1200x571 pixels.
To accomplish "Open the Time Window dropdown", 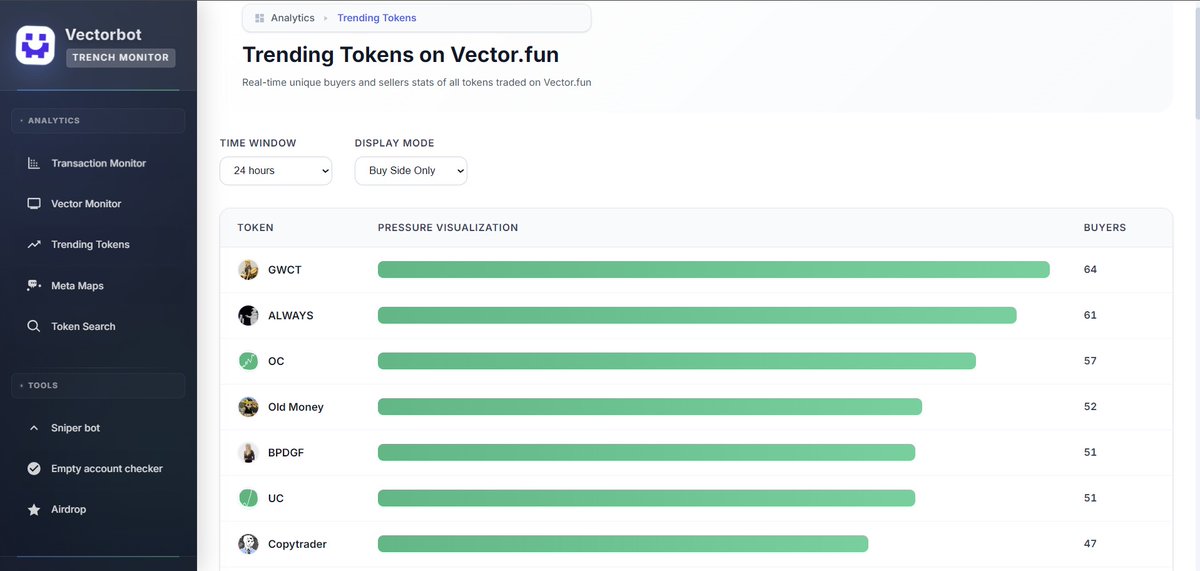I will point(276,171).
